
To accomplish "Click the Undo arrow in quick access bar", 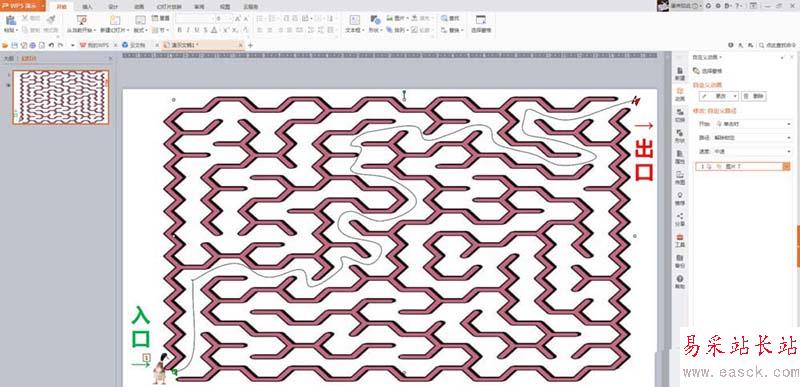I will pos(51,45).
